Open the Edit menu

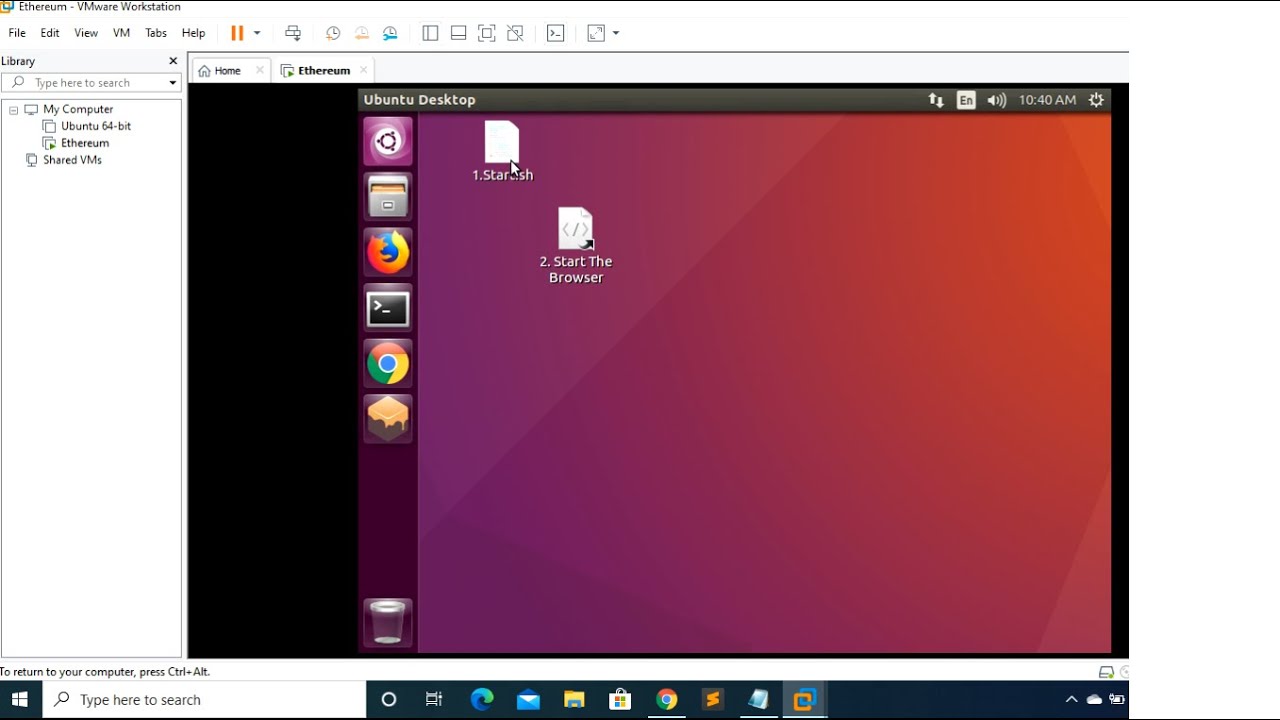coord(50,33)
